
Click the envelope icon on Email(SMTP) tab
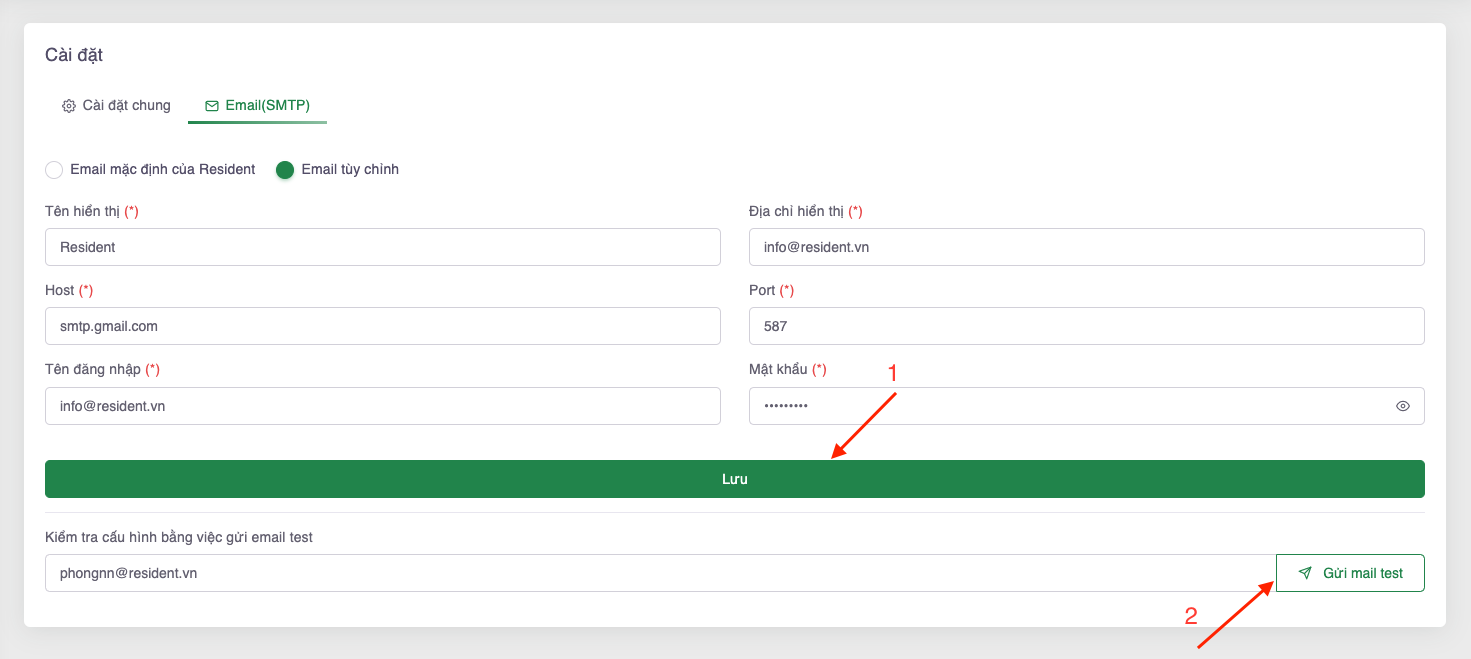[212, 106]
